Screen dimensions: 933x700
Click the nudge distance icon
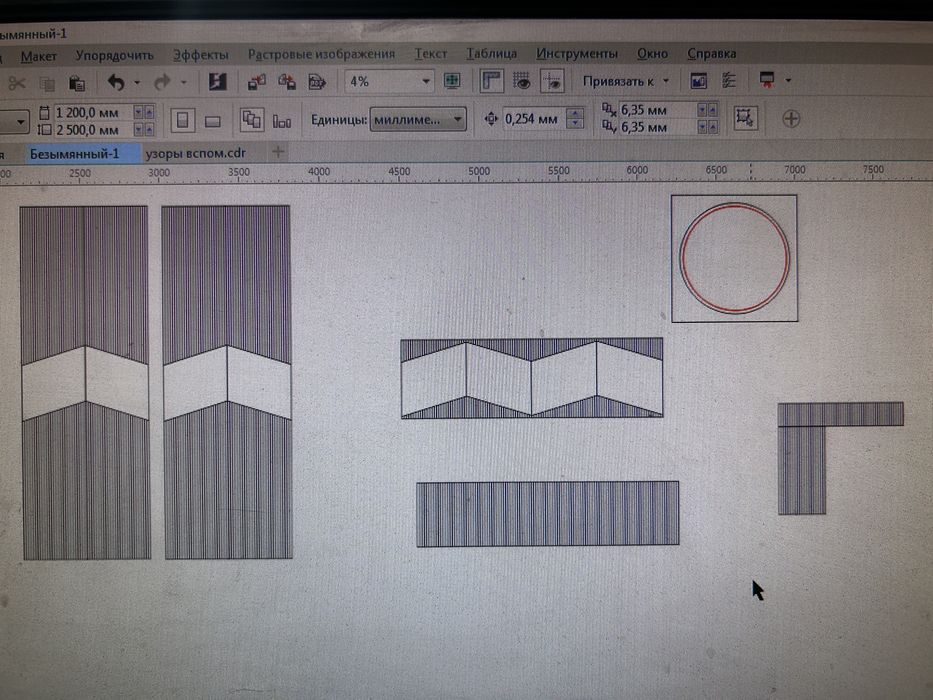[491, 119]
